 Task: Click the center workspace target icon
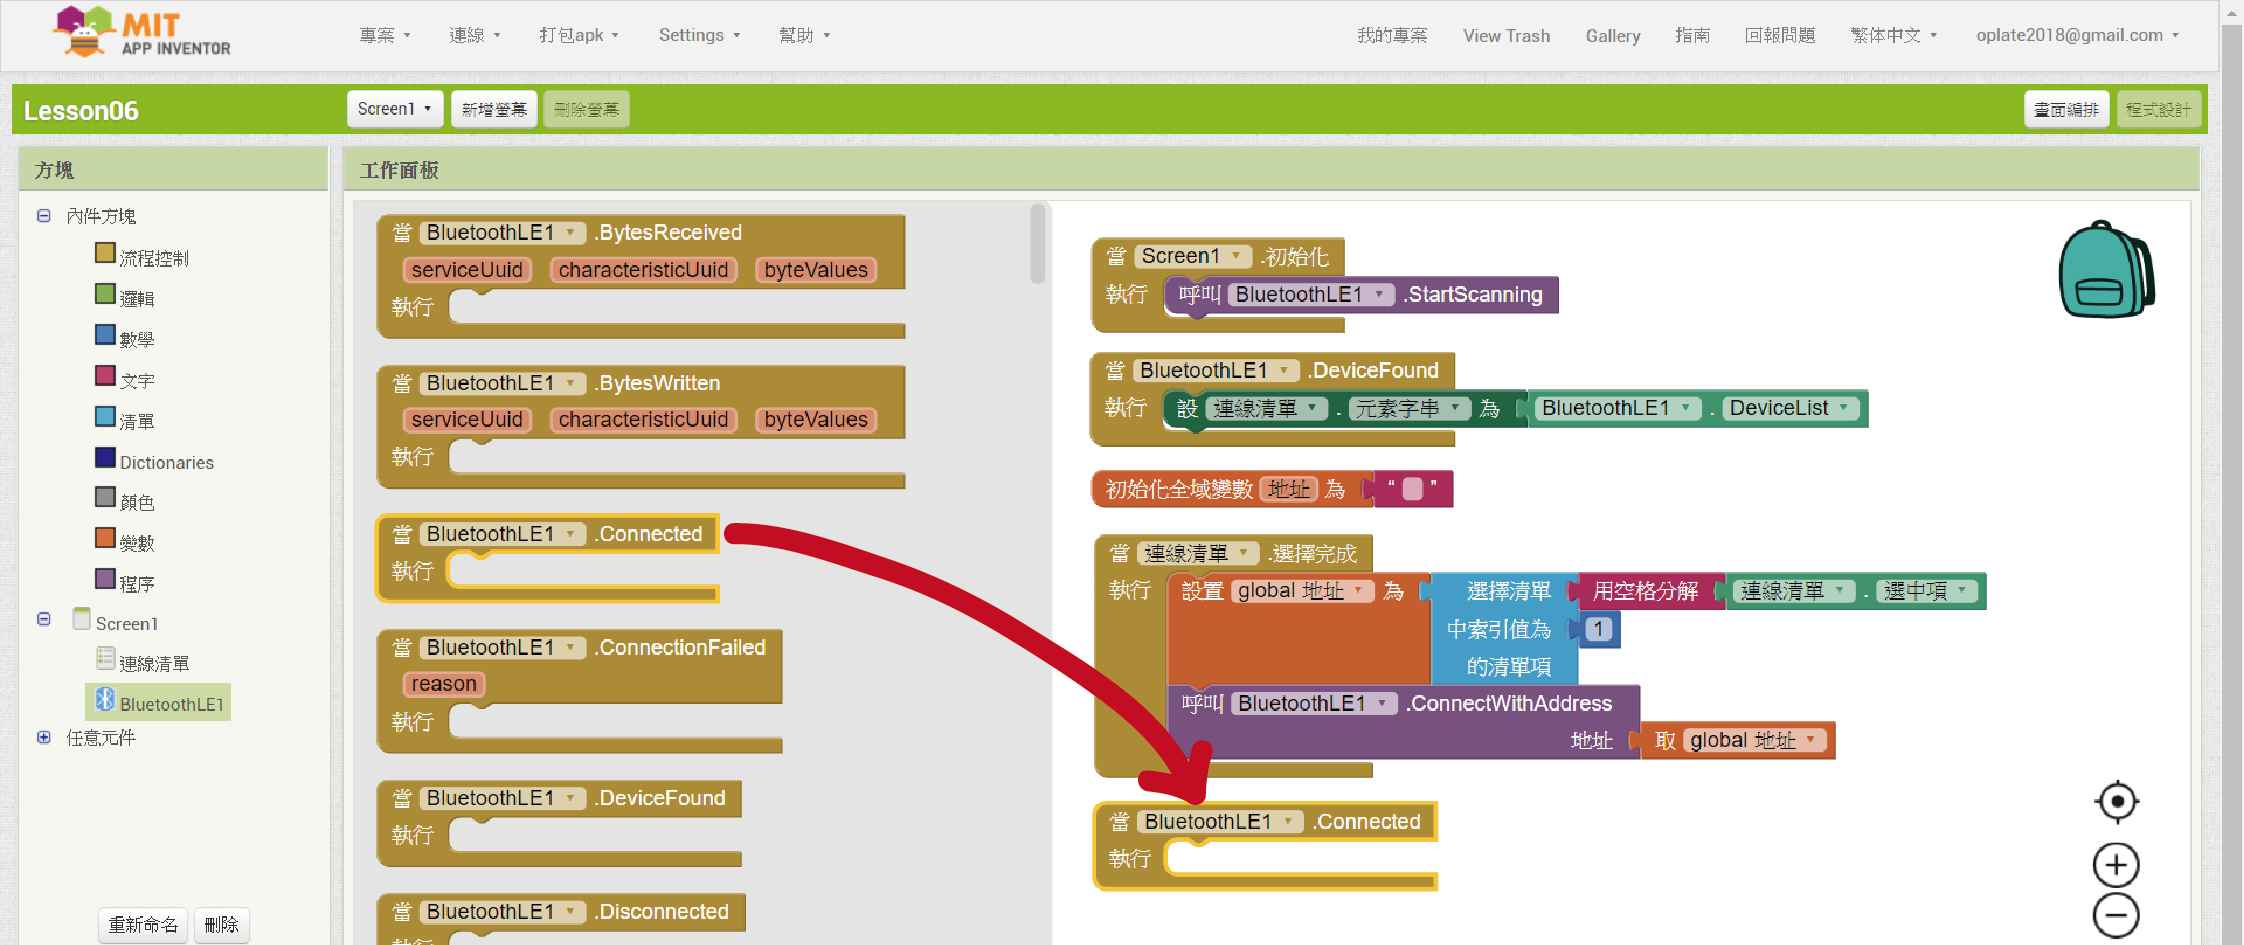(2116, 802)
